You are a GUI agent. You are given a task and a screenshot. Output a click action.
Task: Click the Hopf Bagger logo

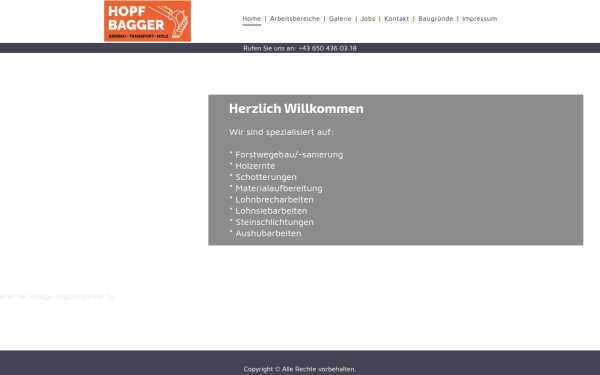click(147, 21)
